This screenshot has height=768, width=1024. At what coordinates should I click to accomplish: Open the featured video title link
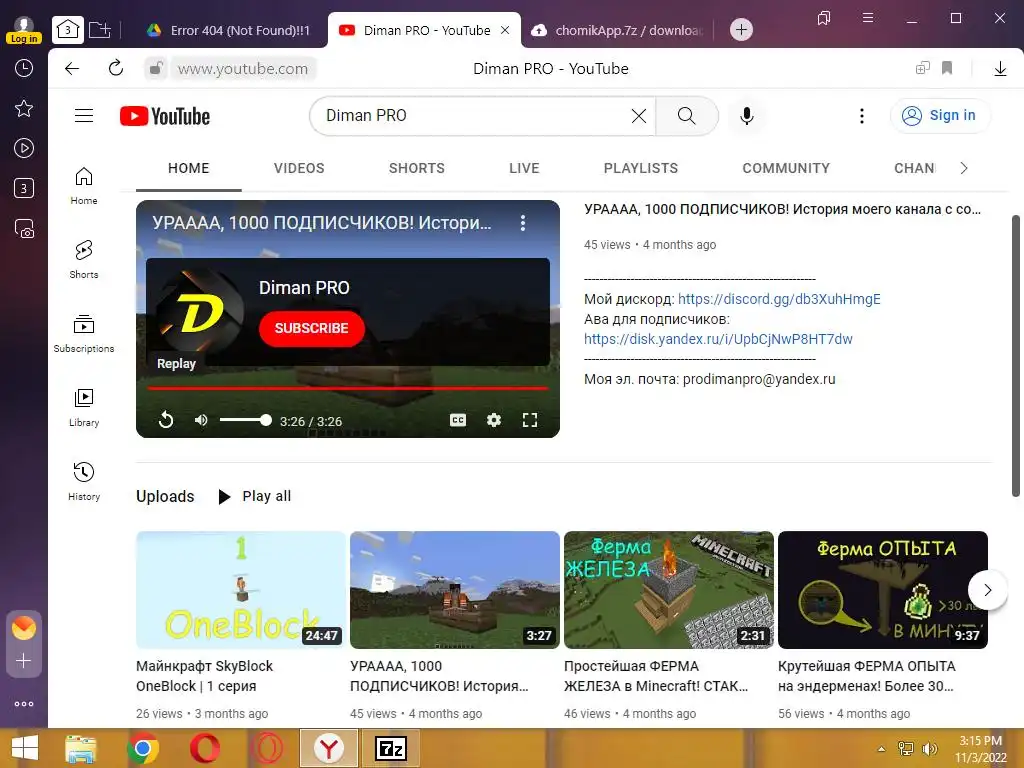click(x=782, y=209)
